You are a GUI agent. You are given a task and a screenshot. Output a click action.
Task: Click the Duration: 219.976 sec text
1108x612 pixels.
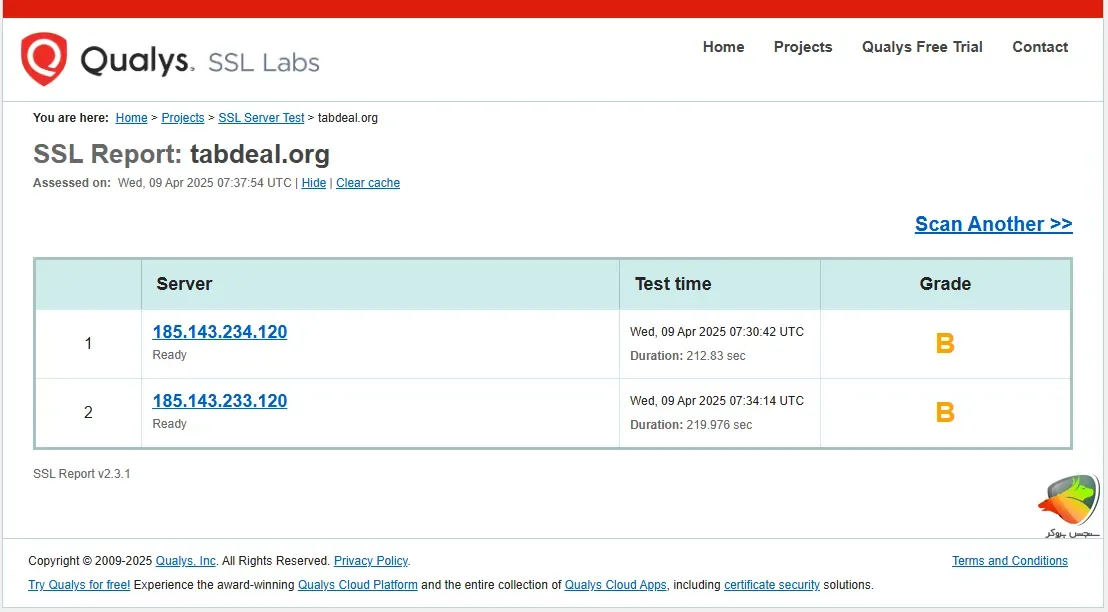pyautogui.click(x=691, y=425)
